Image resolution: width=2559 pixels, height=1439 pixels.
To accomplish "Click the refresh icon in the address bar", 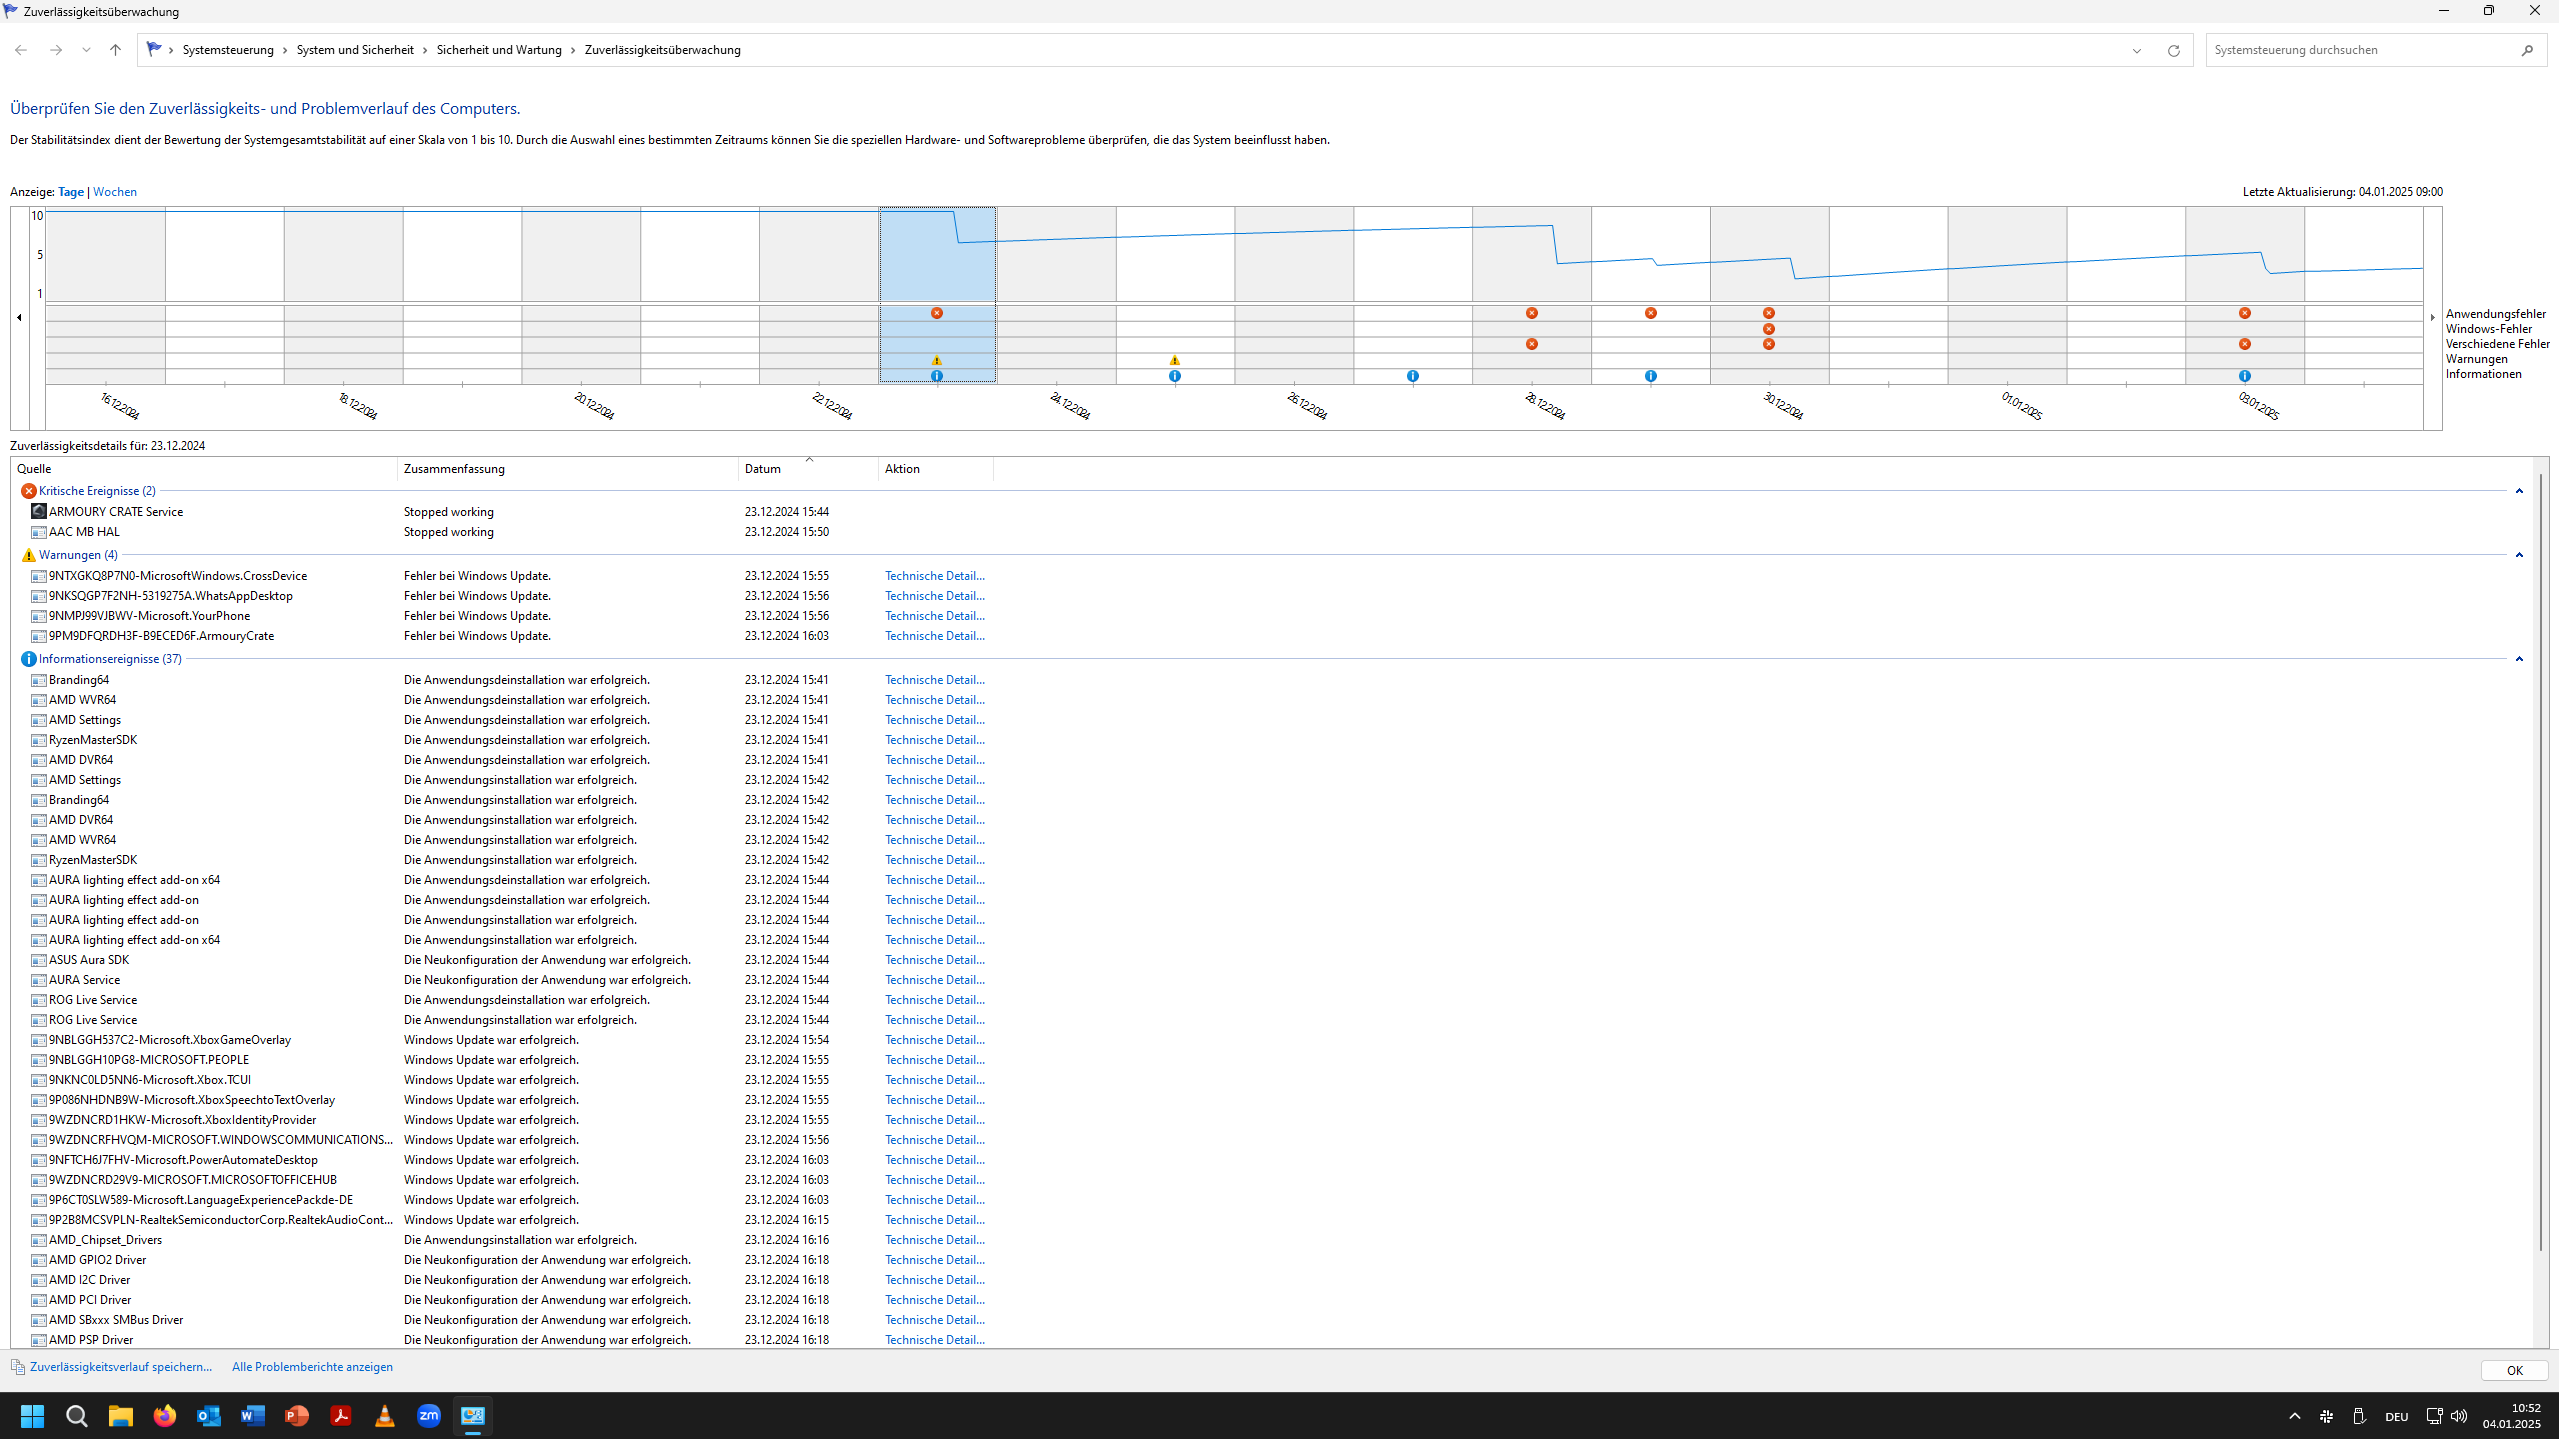I will 2173,49.
